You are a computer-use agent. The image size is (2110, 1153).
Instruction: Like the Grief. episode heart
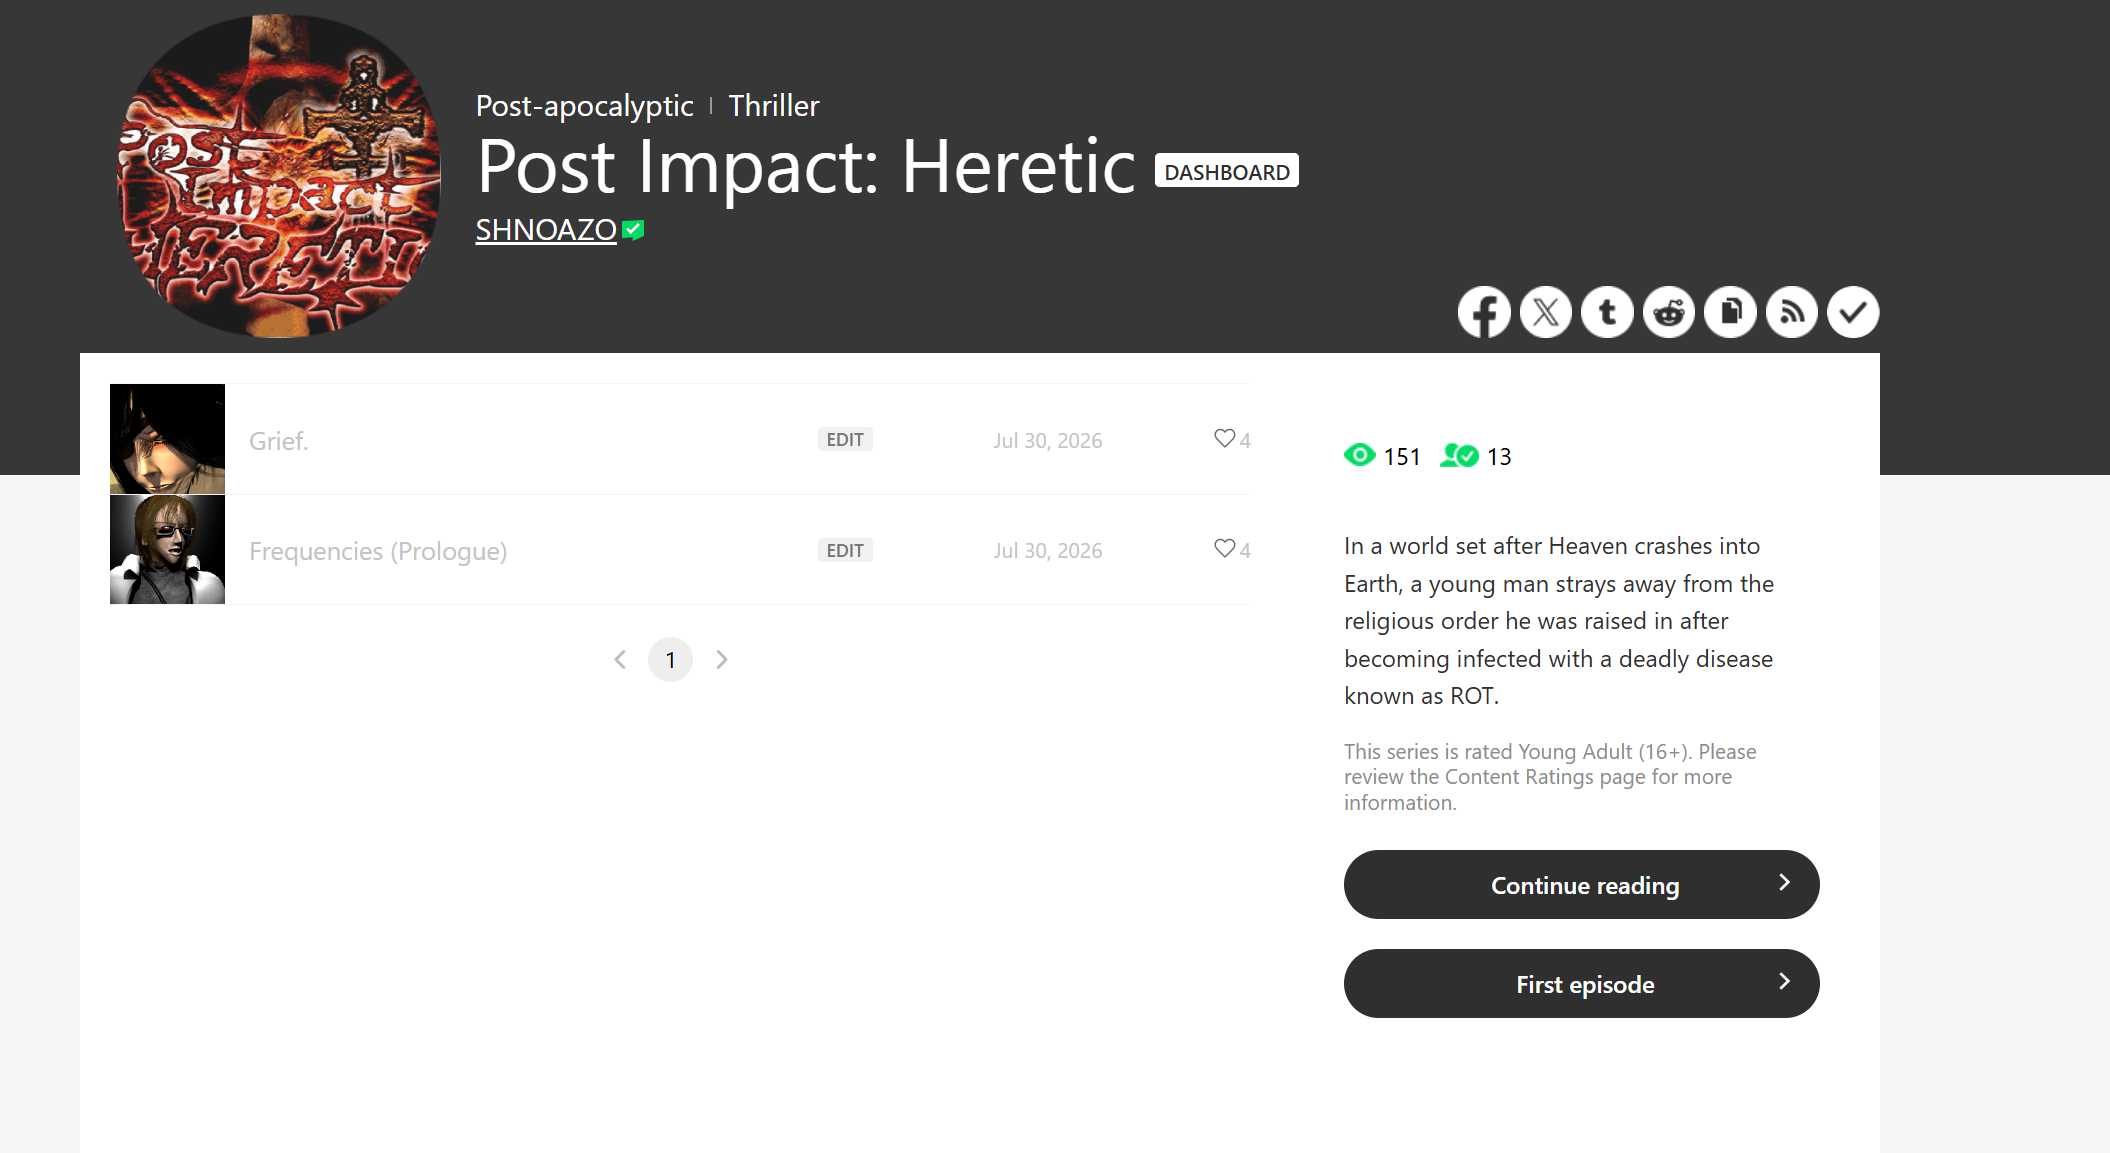tap(1224, 439)
